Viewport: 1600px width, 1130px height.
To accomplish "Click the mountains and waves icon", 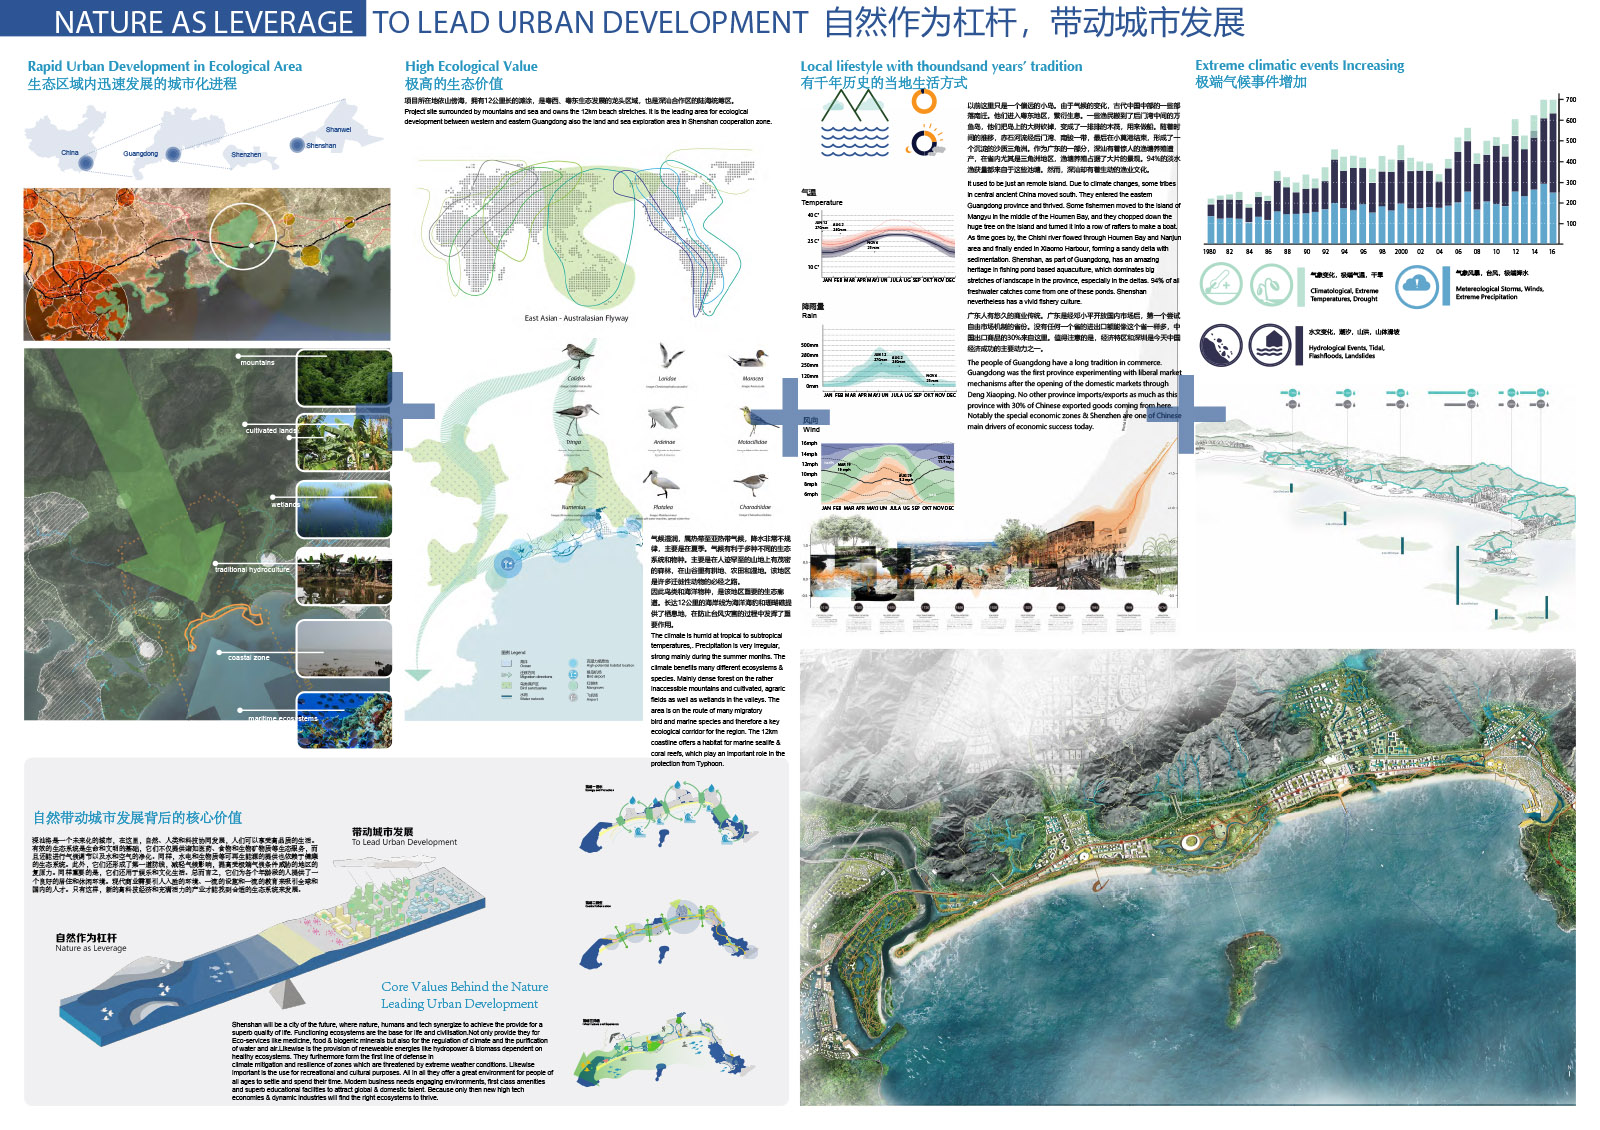I will pyautogui.click(x=854, y=124).
